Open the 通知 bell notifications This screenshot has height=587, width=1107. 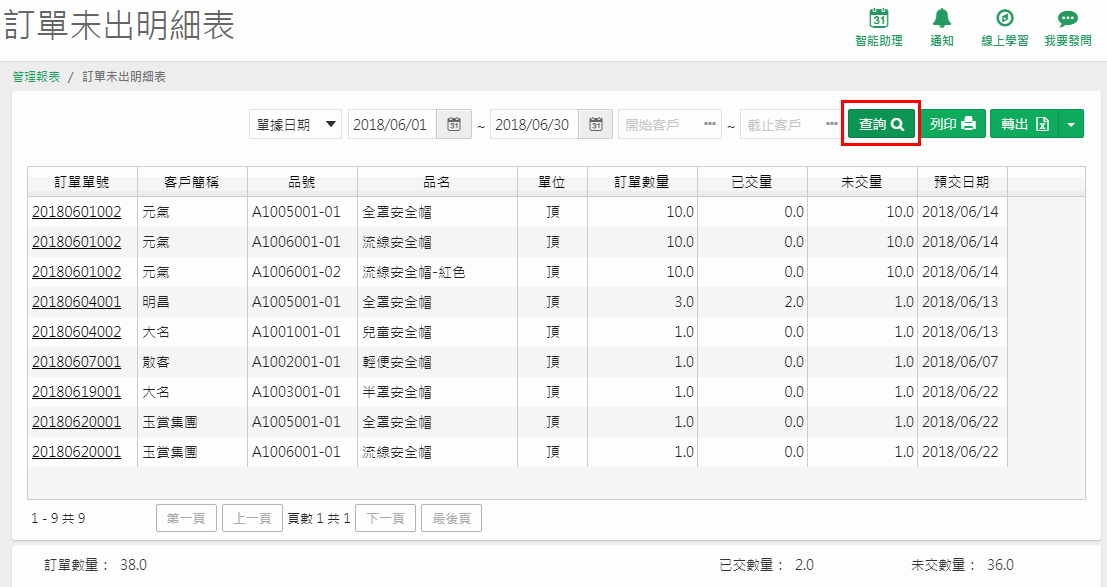pyautogui.click(x=941, y=18)
